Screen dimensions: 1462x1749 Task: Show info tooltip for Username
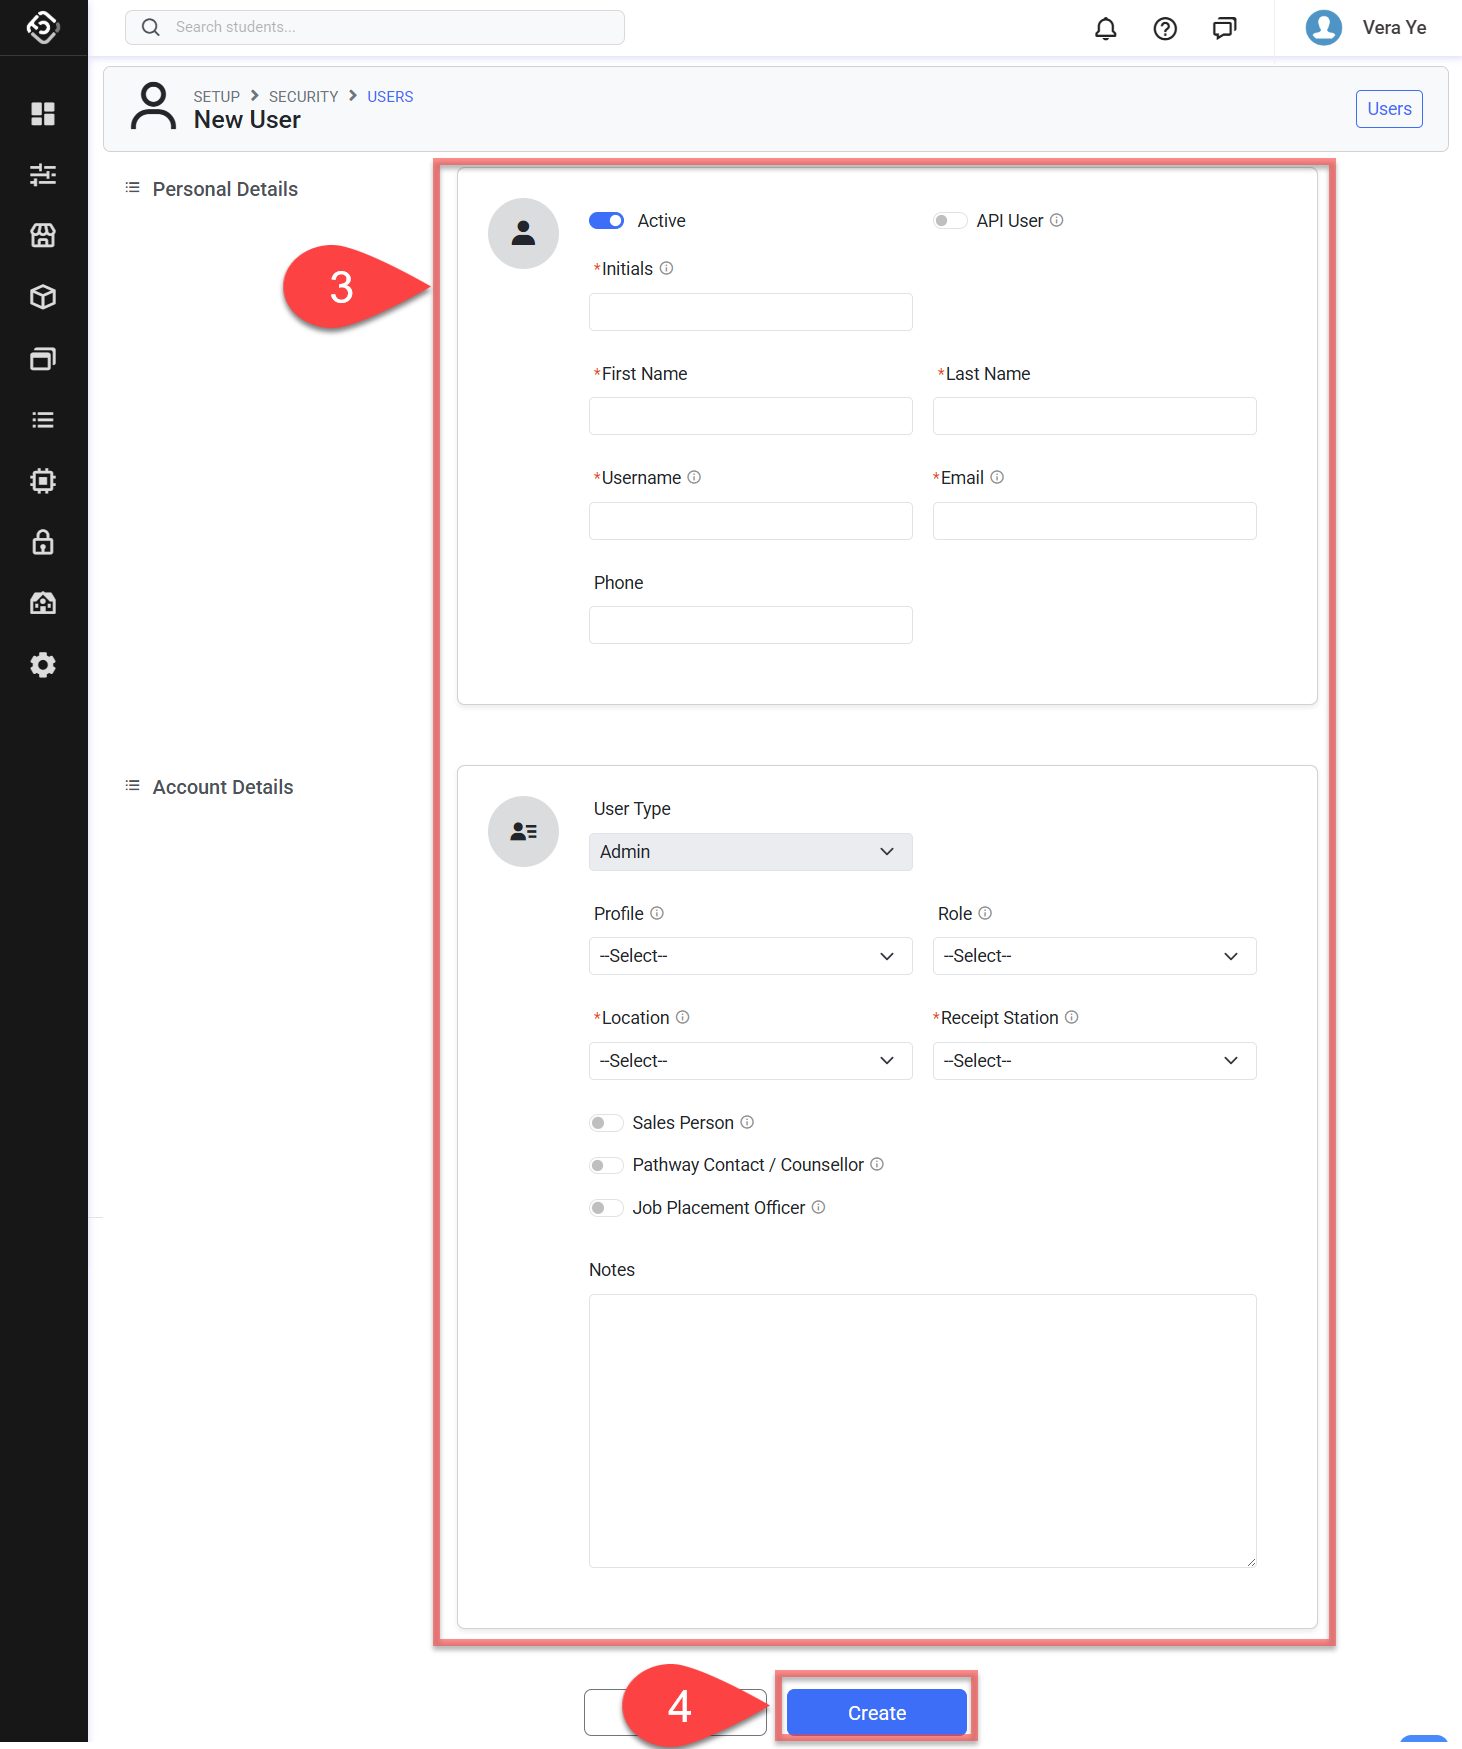pos(694,477)
